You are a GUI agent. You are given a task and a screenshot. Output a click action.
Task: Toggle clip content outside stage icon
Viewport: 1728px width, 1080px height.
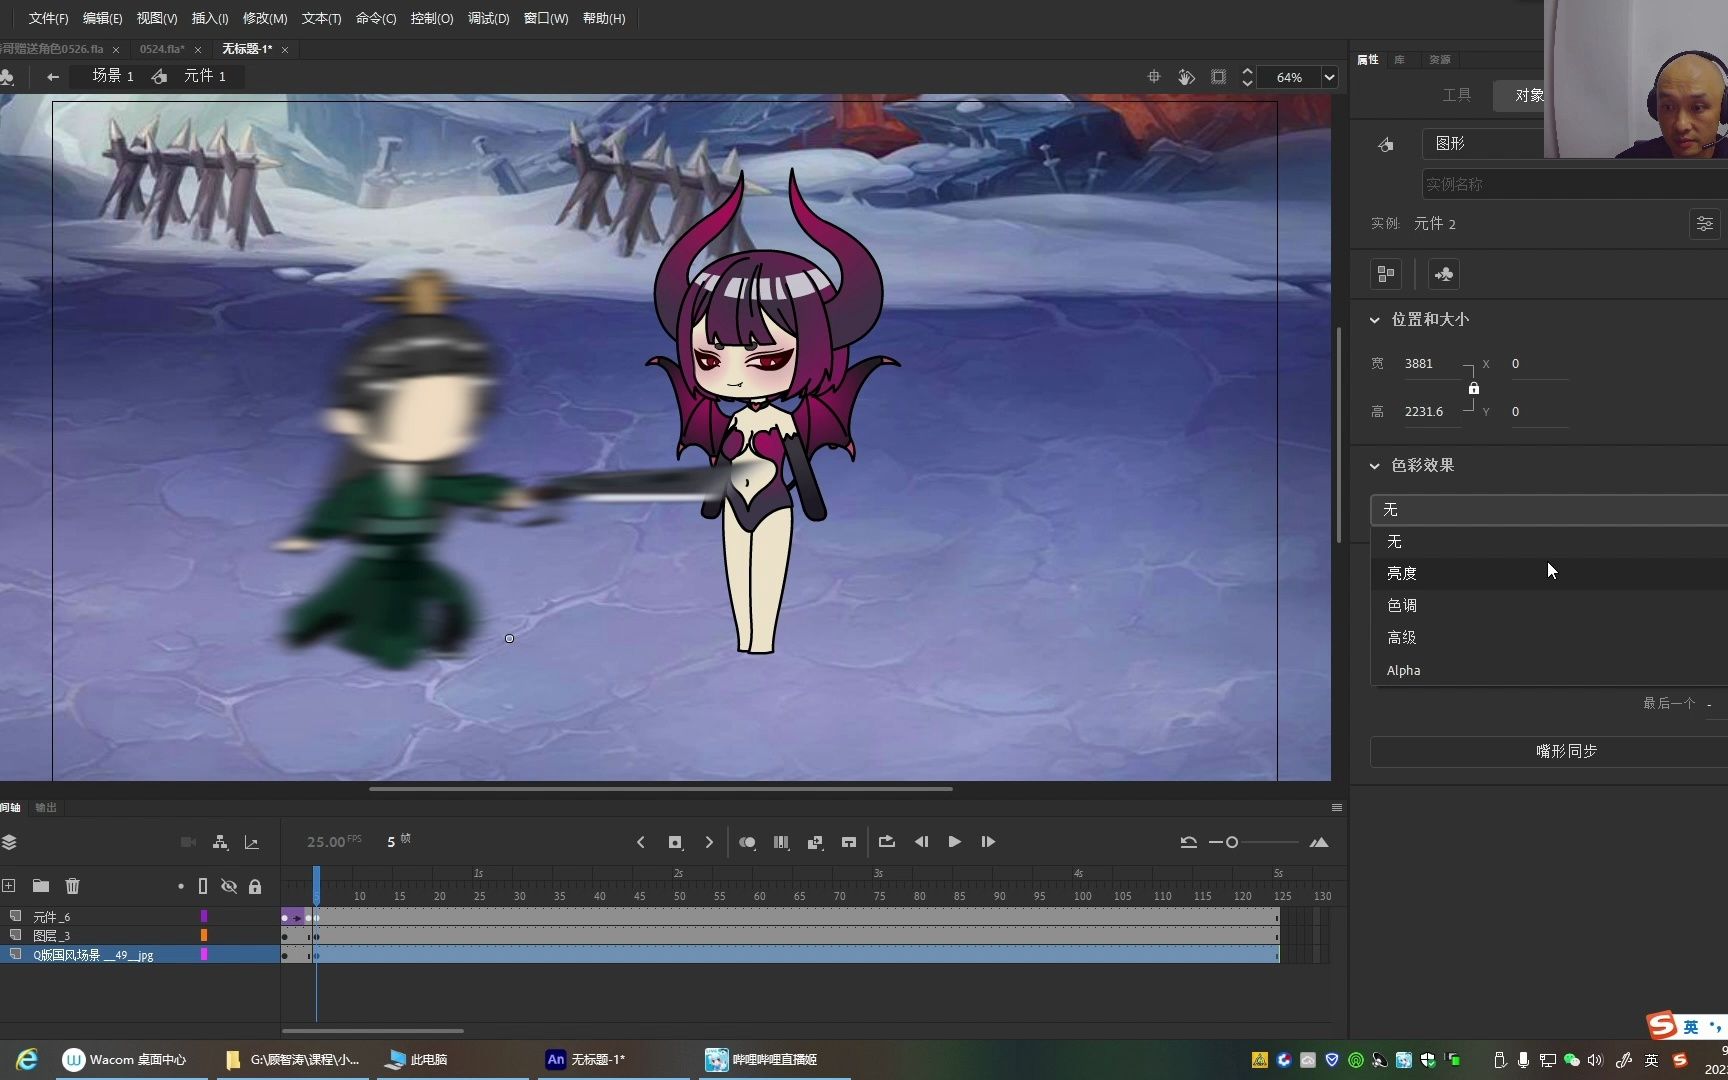1218,77
